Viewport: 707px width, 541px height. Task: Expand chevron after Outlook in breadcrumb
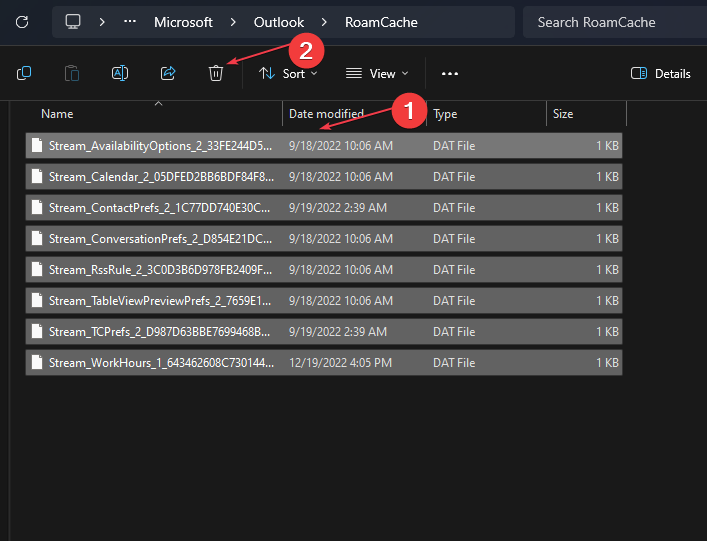pyautogui.click(x=324, y=22)
